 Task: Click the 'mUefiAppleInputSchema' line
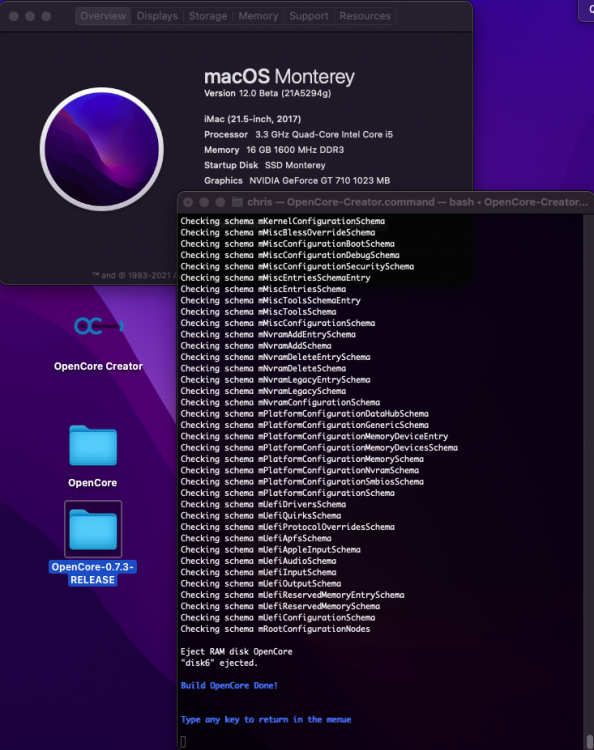point(271,550)
